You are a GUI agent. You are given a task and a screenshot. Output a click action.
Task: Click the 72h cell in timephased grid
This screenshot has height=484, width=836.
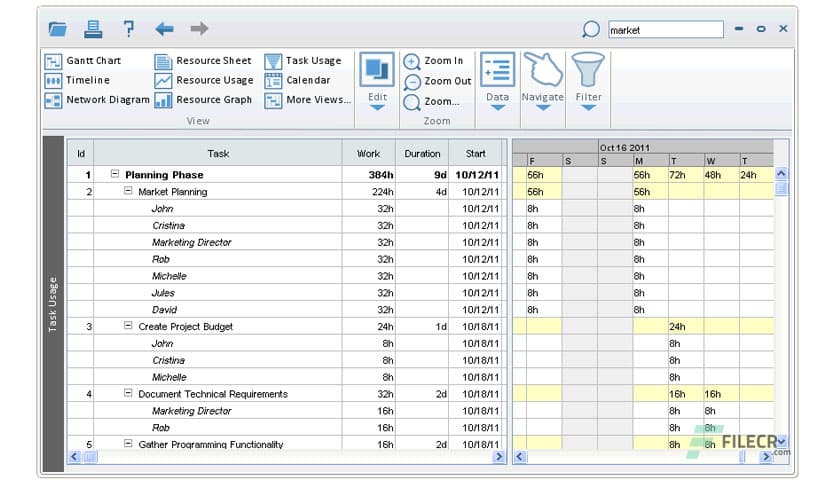pyautogui.click(x=686, y=175)
